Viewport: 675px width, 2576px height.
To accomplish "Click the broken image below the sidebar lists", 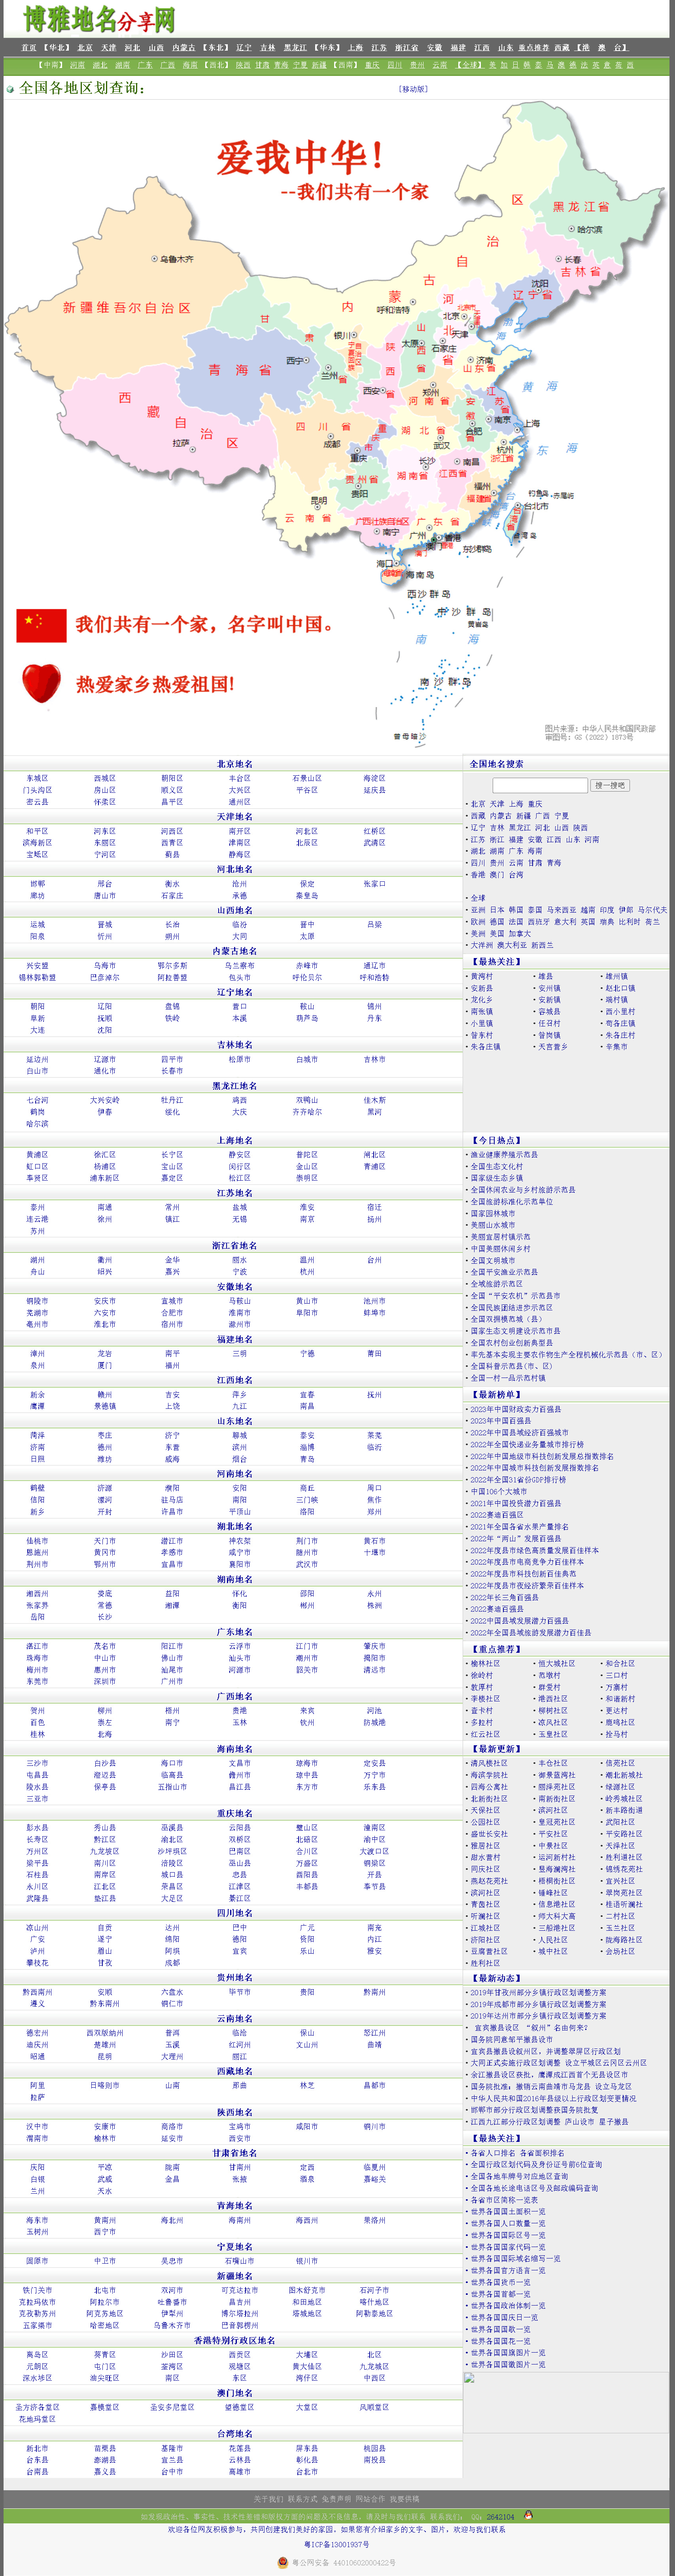I will [469, 2377].
